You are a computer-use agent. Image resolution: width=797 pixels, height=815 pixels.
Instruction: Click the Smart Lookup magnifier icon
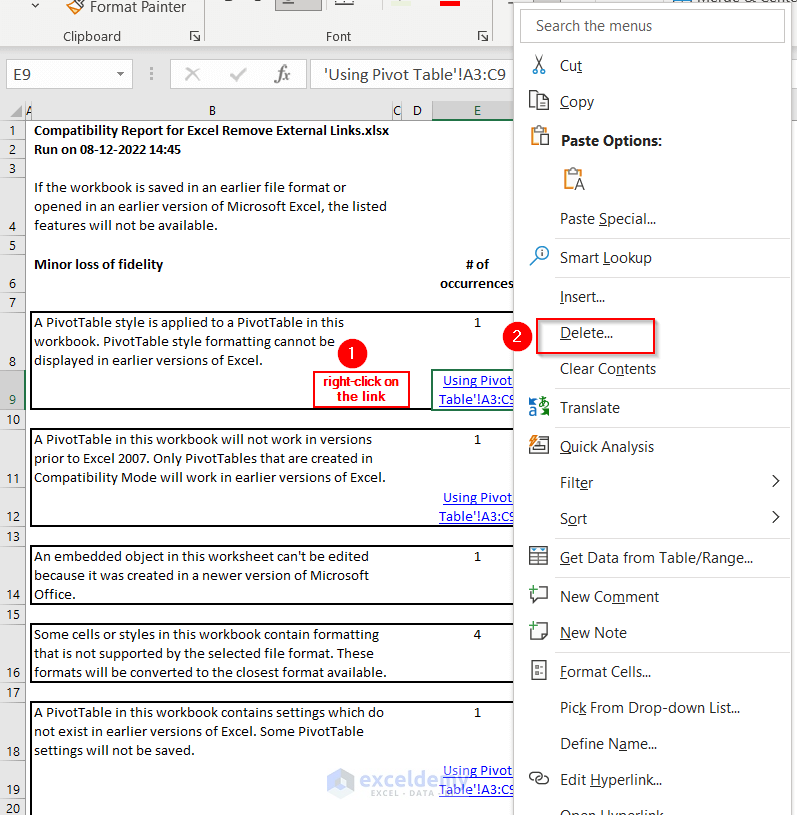(539, 256)
